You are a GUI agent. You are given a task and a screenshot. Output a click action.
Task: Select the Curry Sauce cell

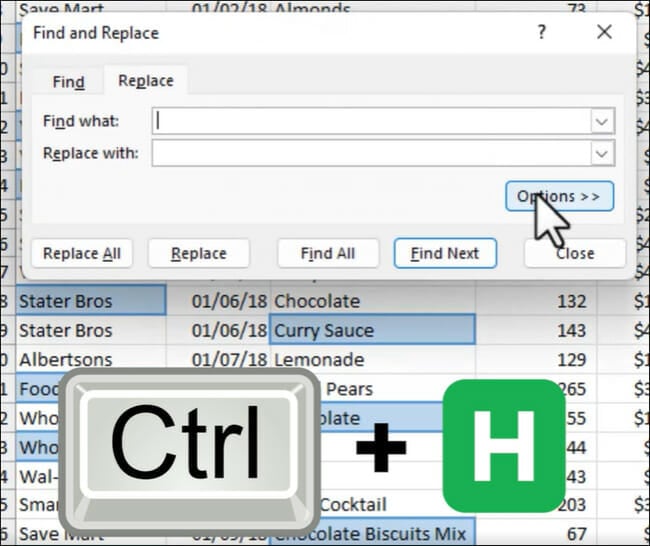[372, 330]
